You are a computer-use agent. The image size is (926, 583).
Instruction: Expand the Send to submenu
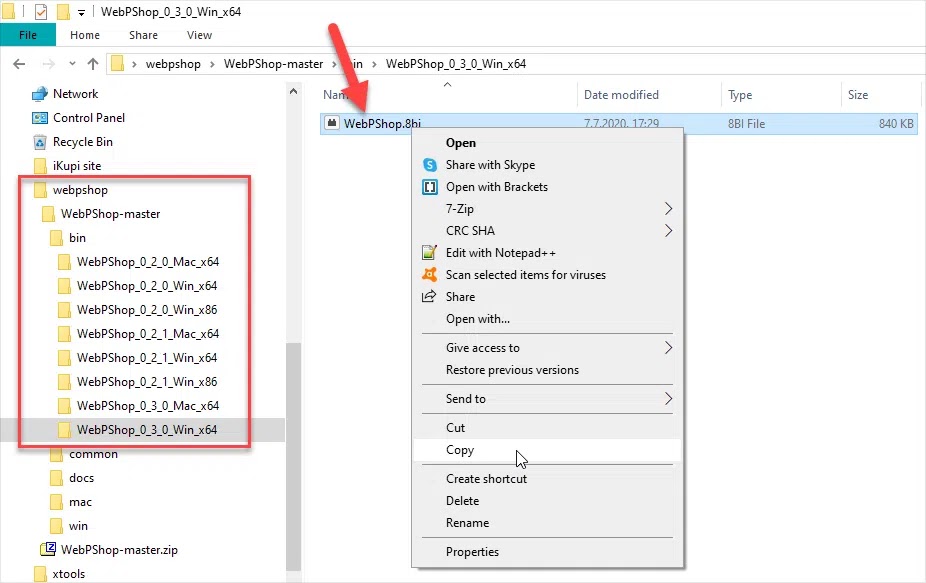(x=668, y=399)
